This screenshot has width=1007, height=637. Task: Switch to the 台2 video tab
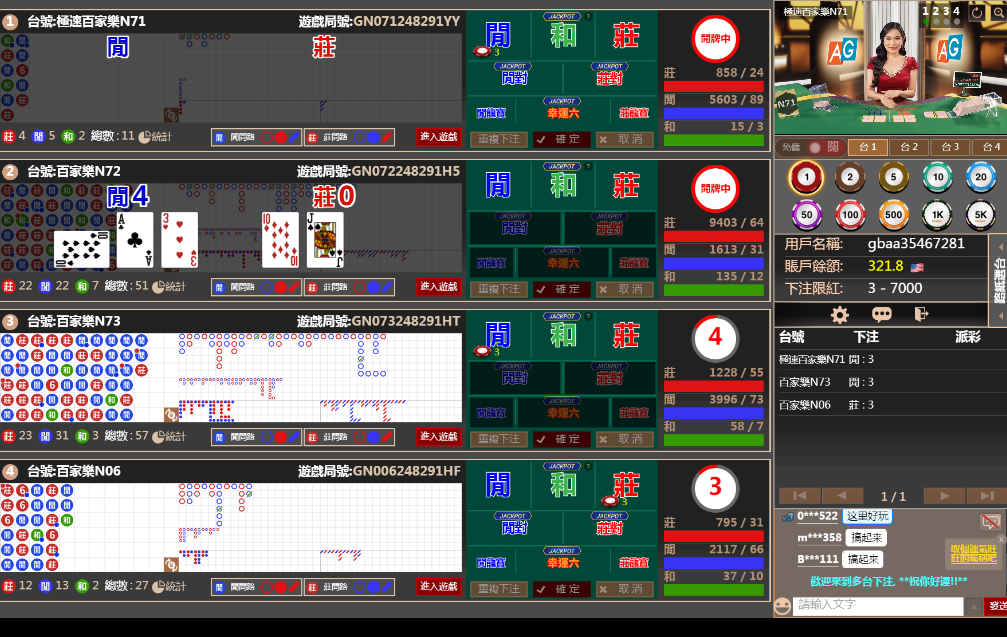908,147
